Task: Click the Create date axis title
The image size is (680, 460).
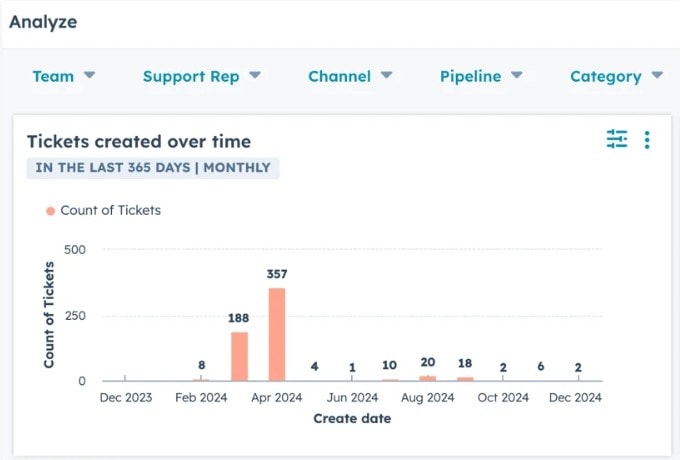Action: click(x=352, y=419)
